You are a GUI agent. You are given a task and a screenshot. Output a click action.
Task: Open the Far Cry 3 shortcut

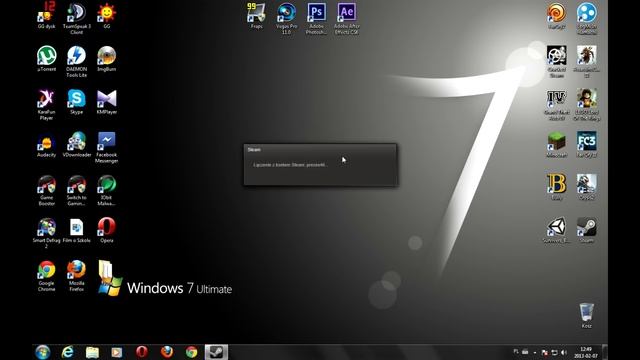point(587,144)
